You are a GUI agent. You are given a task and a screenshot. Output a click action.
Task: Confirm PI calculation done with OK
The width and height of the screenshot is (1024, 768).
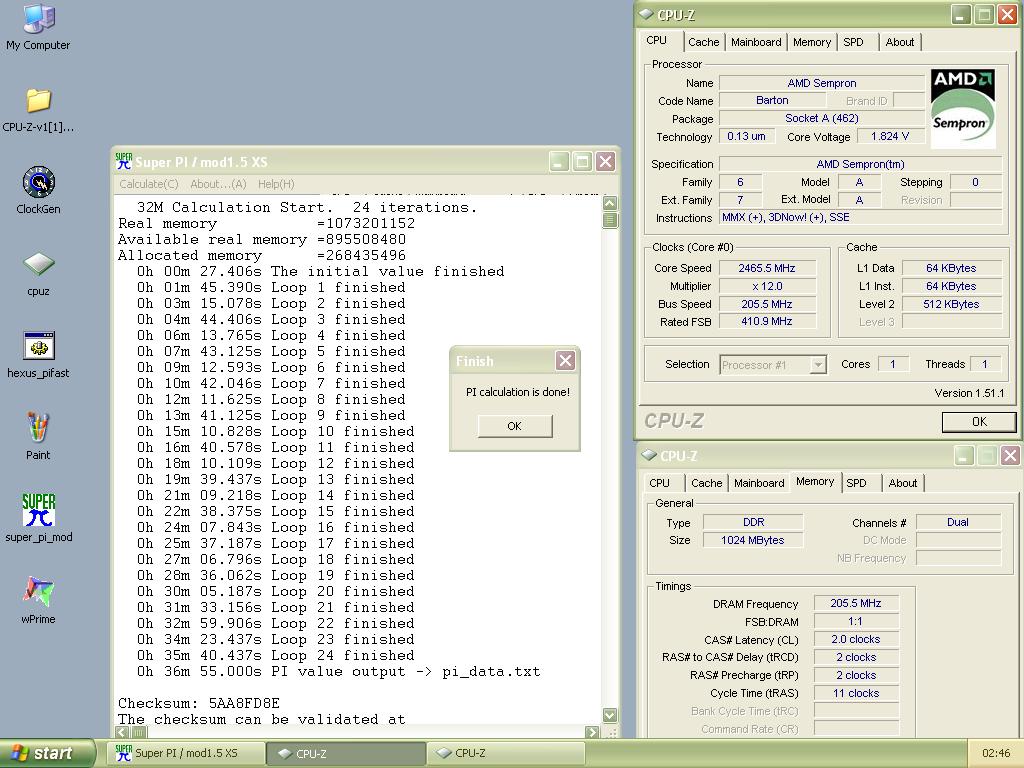[x=515, y=426]
